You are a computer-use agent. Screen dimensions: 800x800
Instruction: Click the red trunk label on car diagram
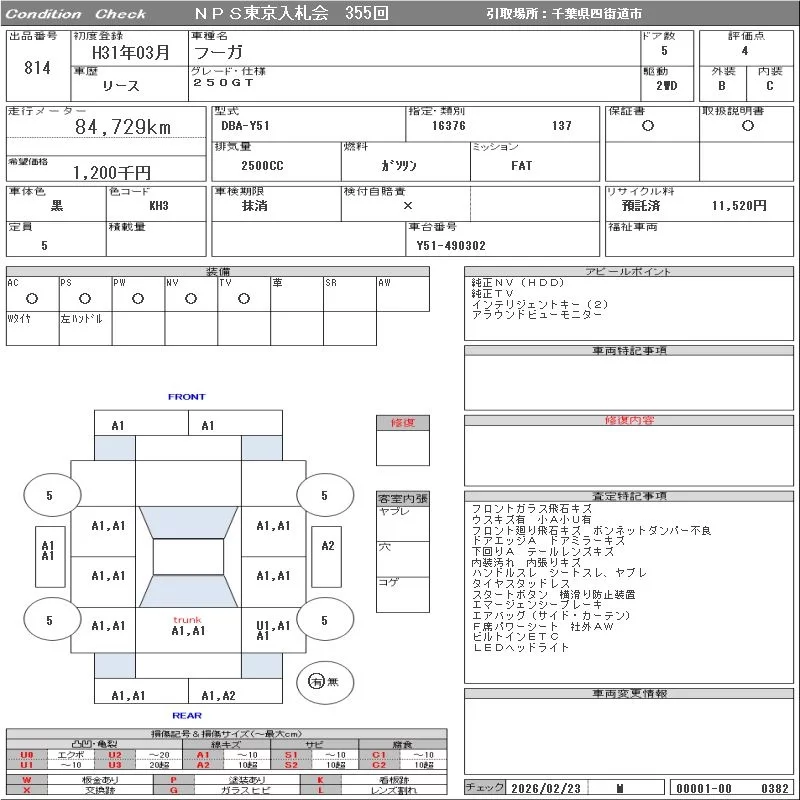coord(187,620)
